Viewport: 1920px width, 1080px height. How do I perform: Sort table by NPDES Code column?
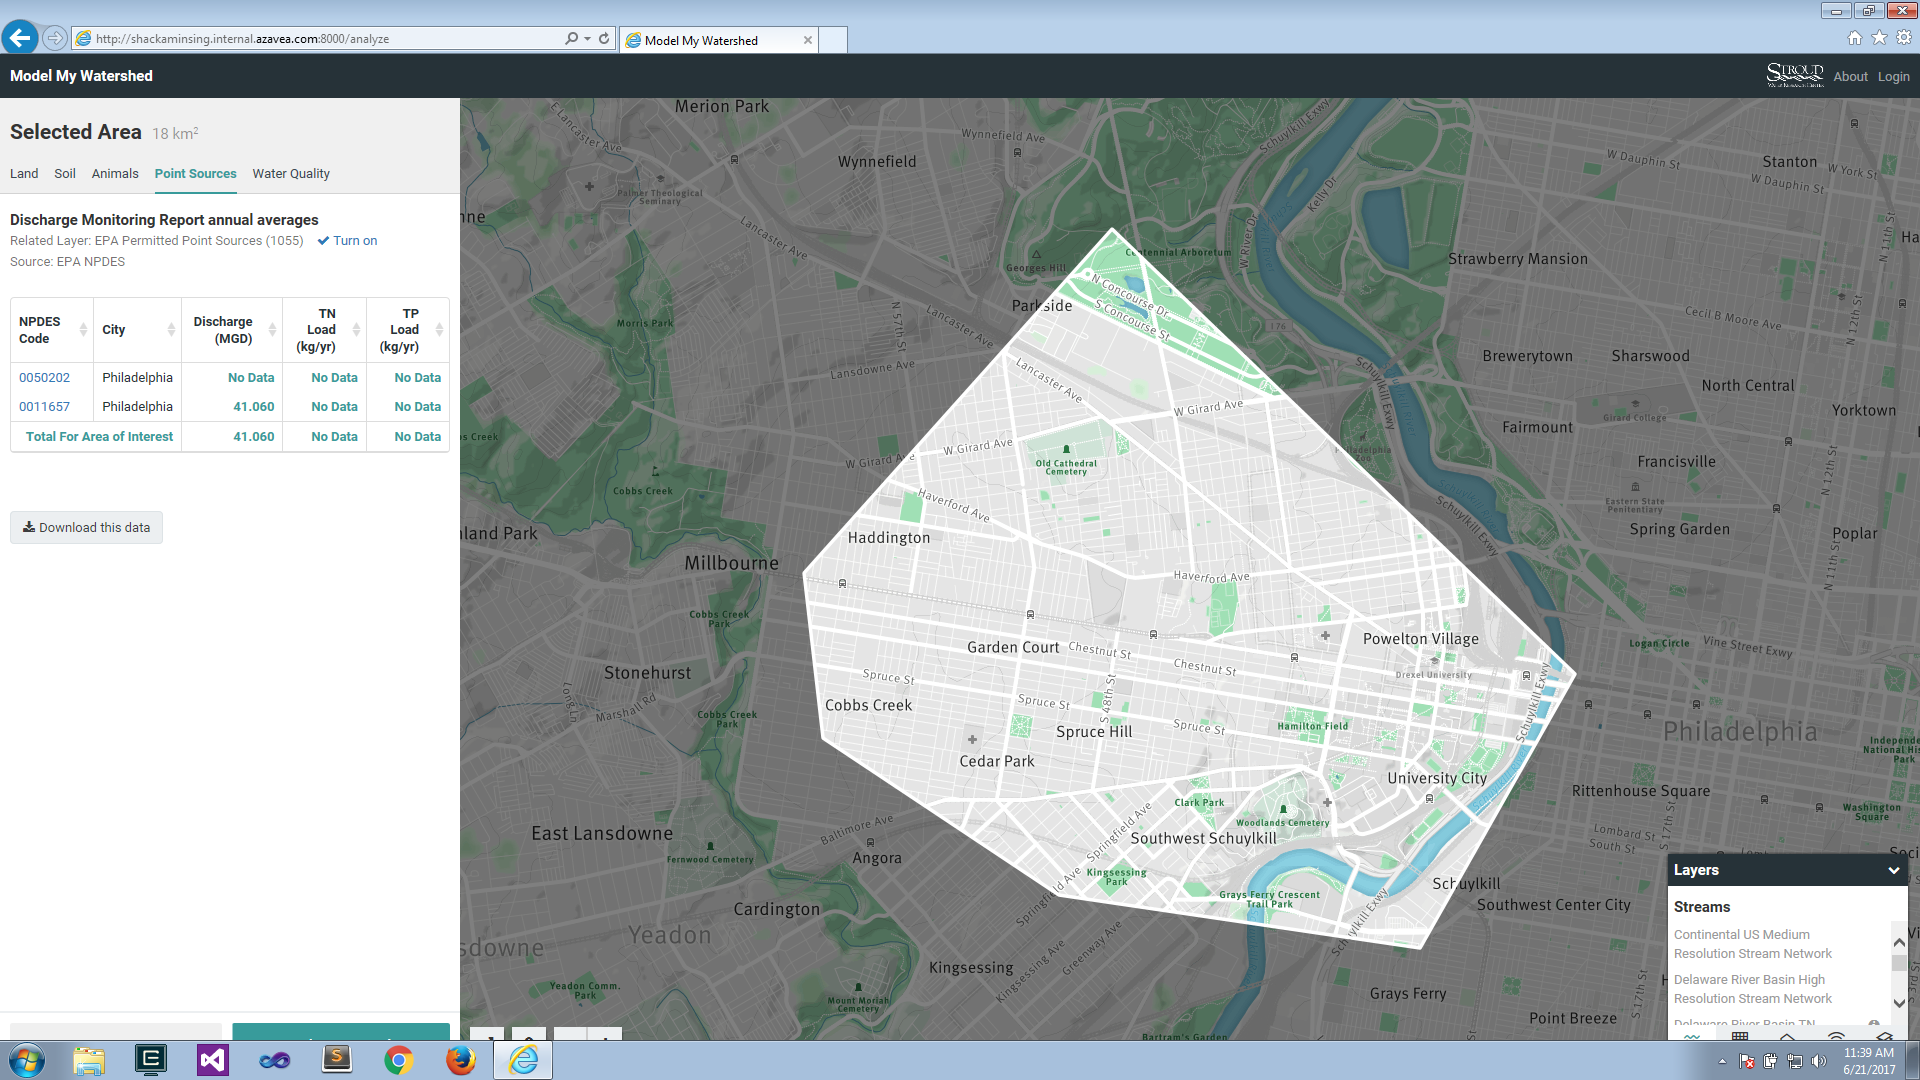pyautogui.click(x=52, y=330)
